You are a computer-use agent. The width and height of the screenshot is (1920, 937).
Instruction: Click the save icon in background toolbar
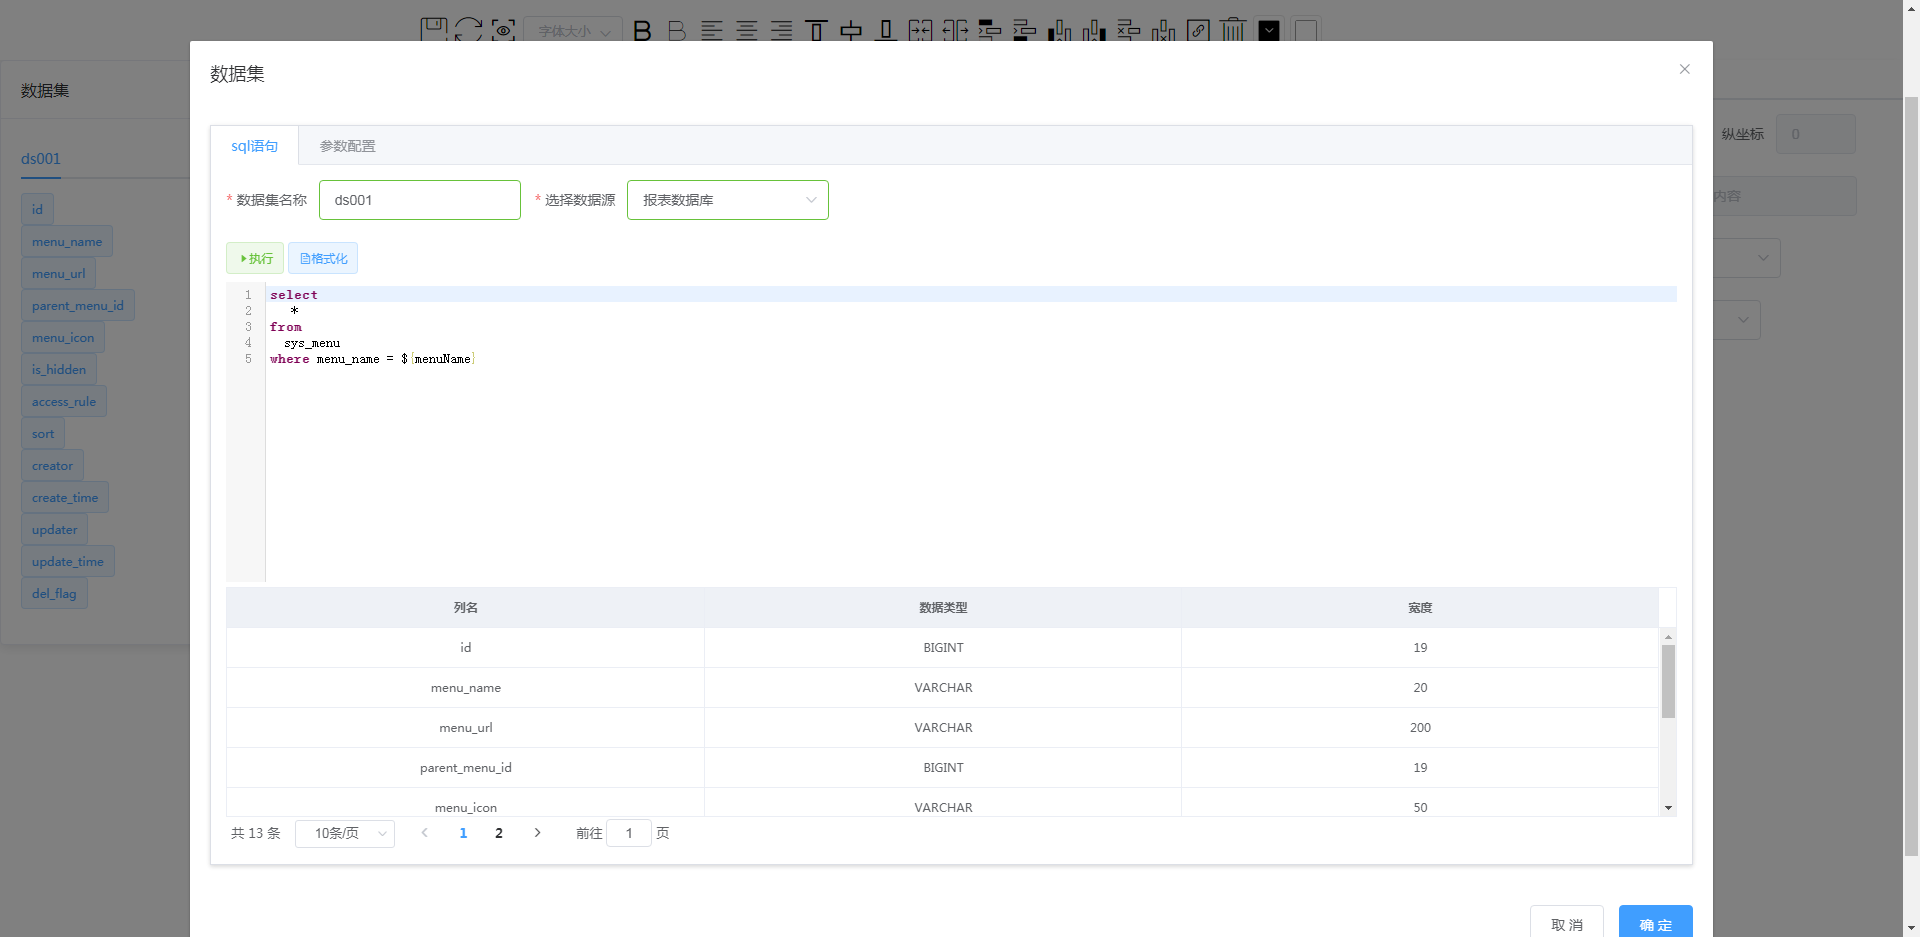tap(433, 29)
